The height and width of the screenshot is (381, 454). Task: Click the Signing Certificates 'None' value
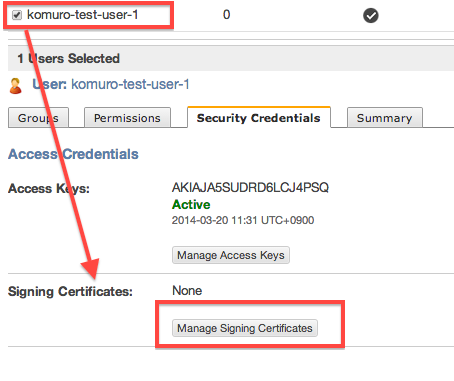[187, 291]
